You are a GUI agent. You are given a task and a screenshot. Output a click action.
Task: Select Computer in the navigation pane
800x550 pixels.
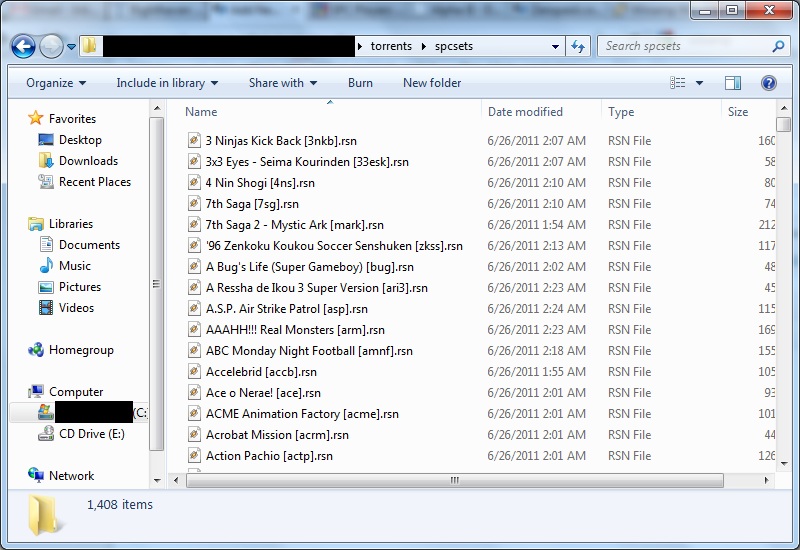click(x=76, y=391)
